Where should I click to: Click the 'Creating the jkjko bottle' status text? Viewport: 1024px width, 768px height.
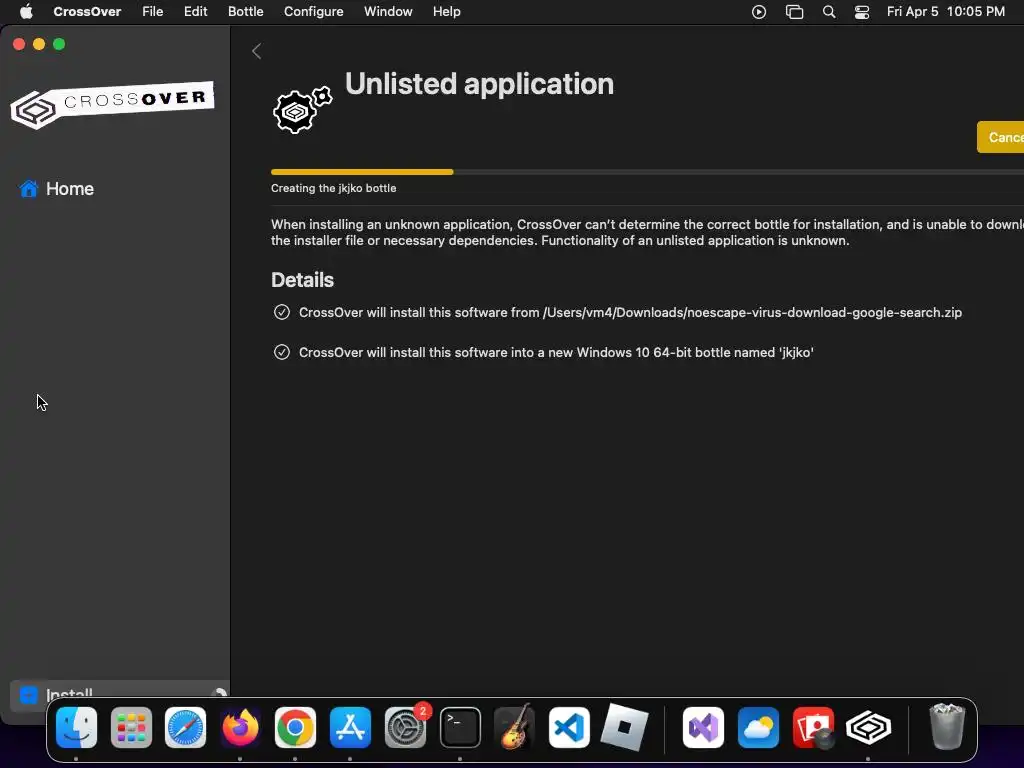point(334,188)
